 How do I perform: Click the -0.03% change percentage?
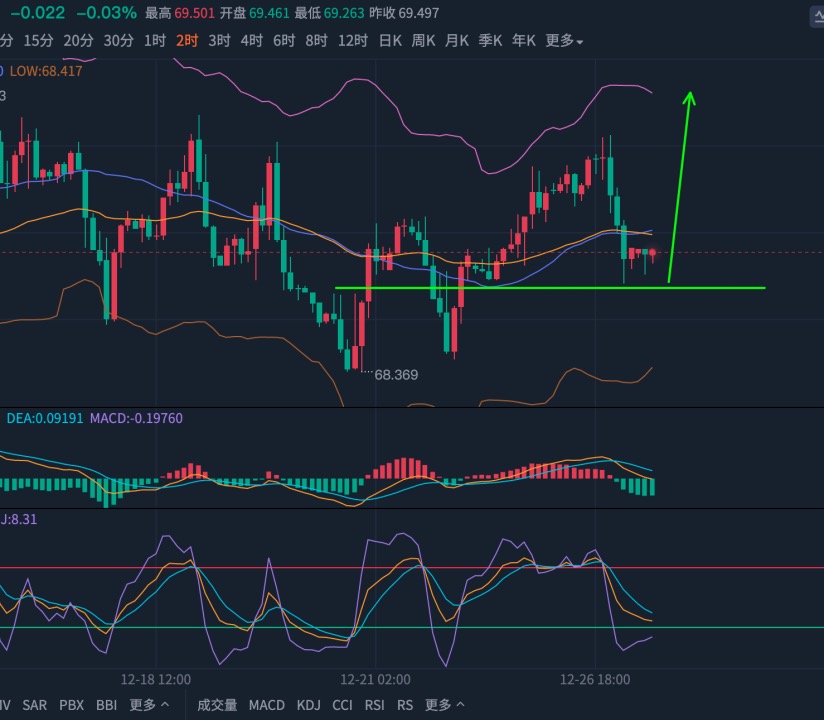pyautogui.click(x=107, y=13)
